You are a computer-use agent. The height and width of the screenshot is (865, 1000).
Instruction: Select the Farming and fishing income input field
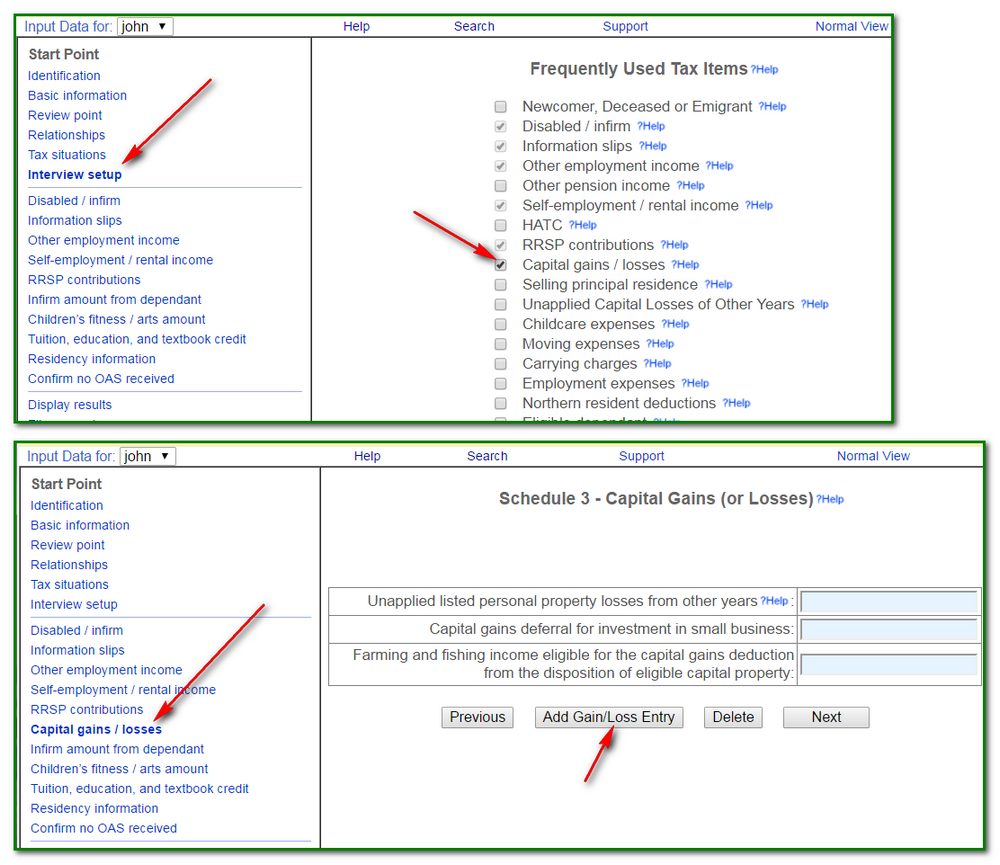tap(889, 664)
